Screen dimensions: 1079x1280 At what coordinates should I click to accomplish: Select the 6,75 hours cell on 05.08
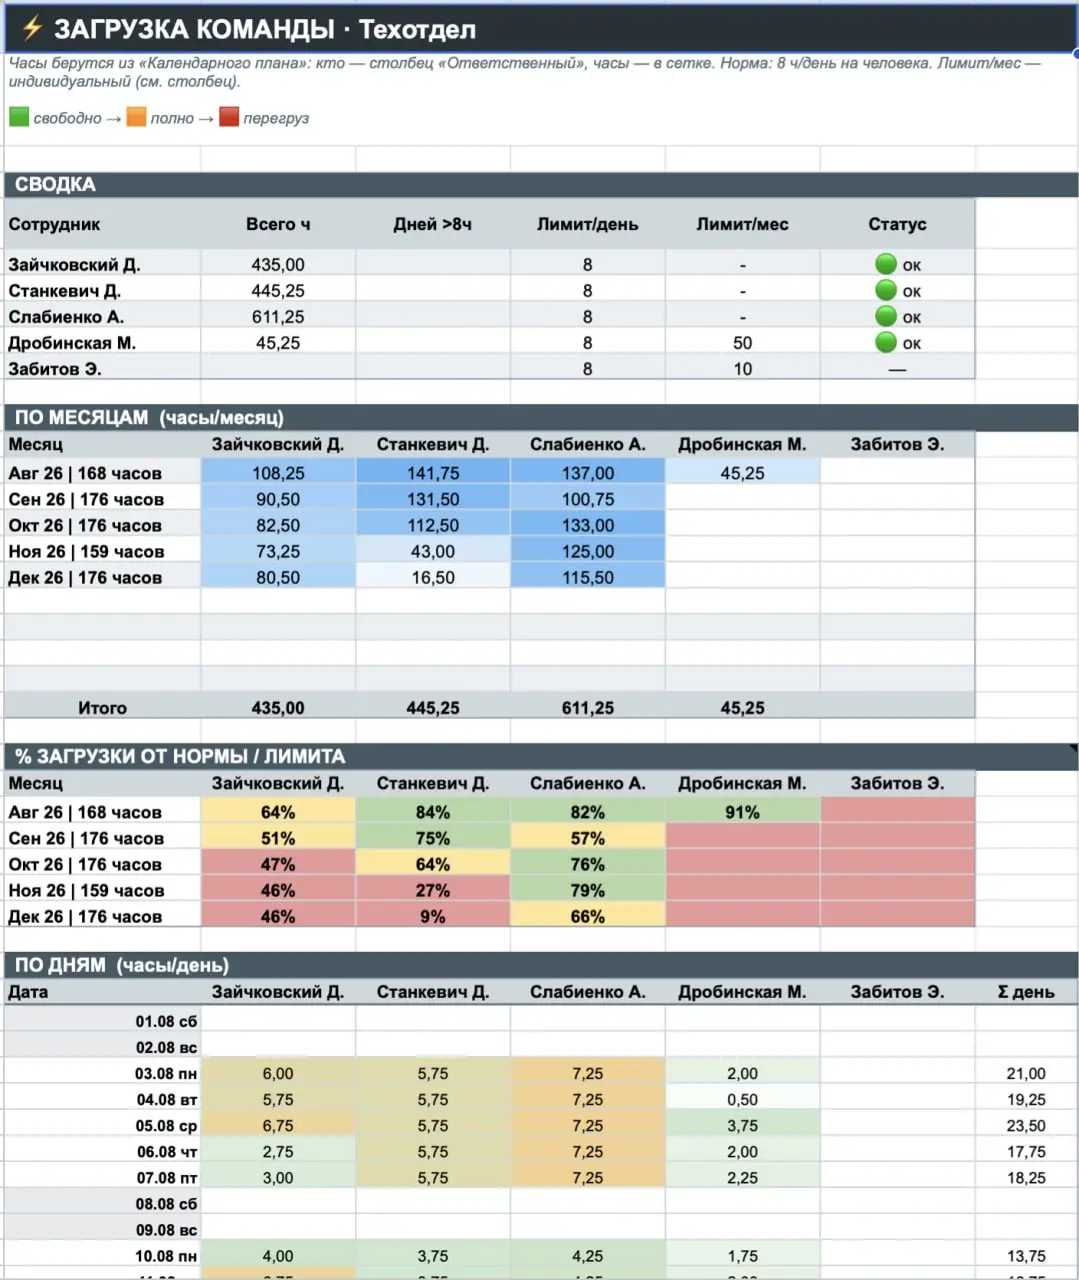click(x=278, y=1125)
